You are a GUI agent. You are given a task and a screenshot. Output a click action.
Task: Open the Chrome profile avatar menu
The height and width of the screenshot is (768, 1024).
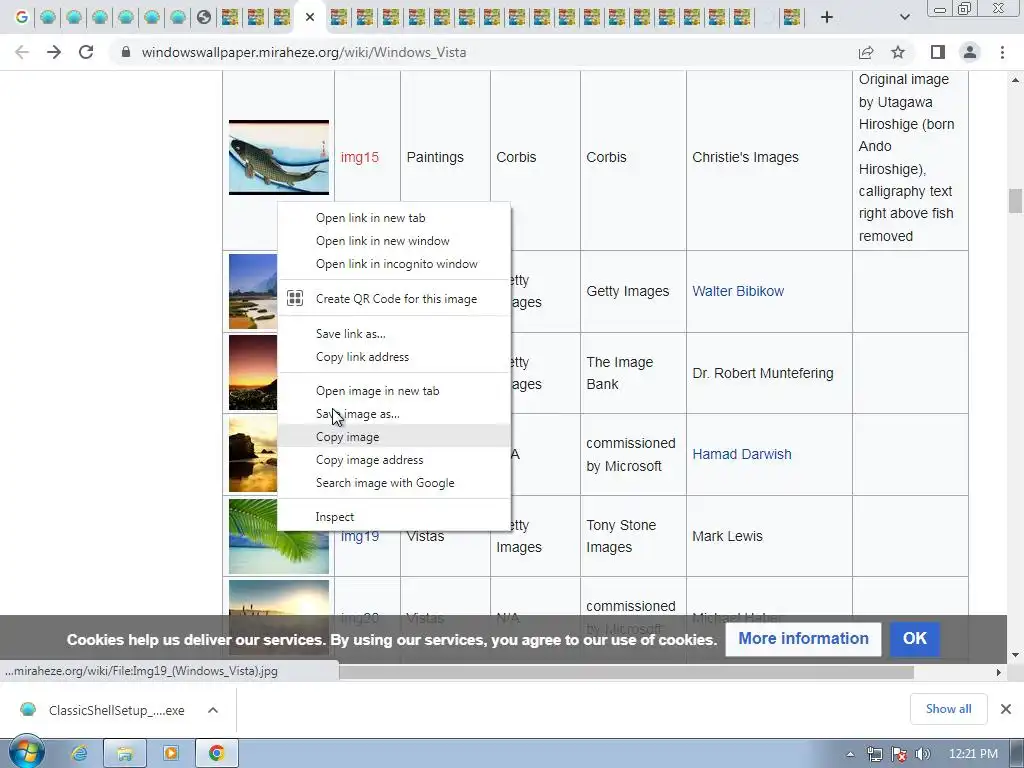(970, 52)
